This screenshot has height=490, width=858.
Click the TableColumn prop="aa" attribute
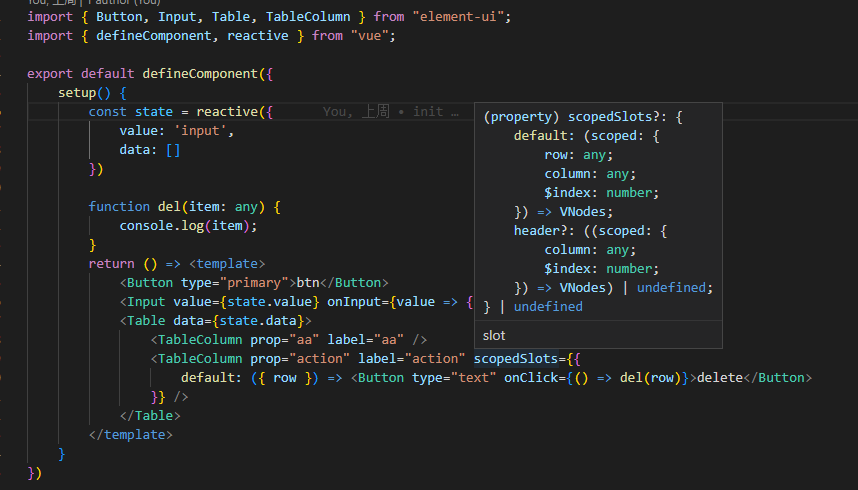pos(285,339)
